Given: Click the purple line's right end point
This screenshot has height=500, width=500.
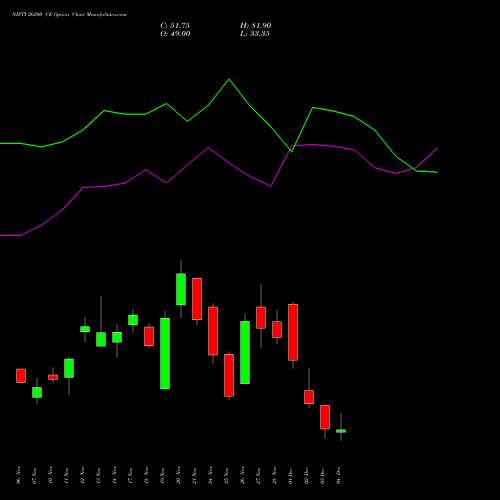Looking at the screenshot, I should (437, 148).
